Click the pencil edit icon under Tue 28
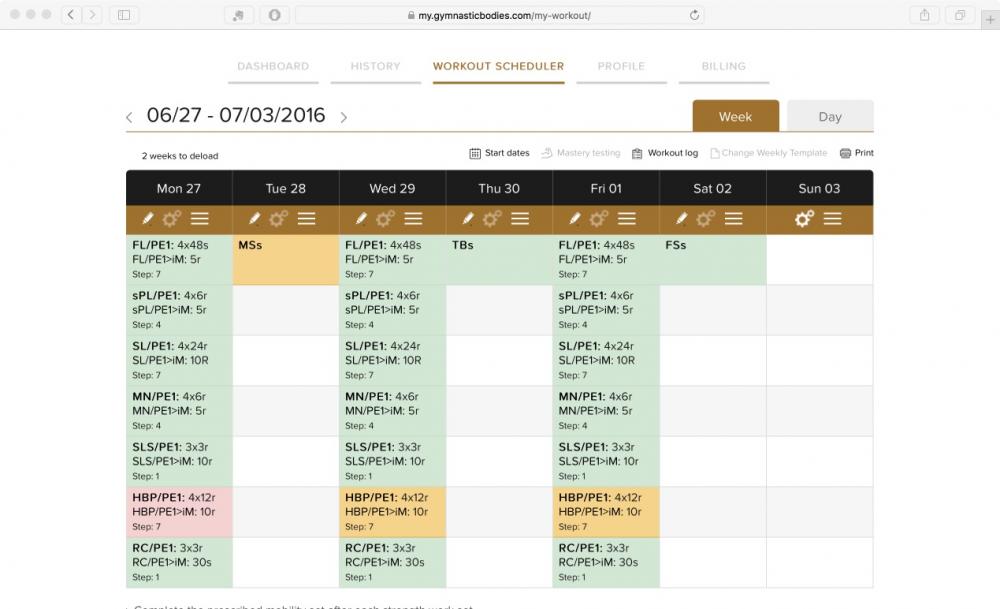This screenshot has width=1000, height=609. coord(254,219)
